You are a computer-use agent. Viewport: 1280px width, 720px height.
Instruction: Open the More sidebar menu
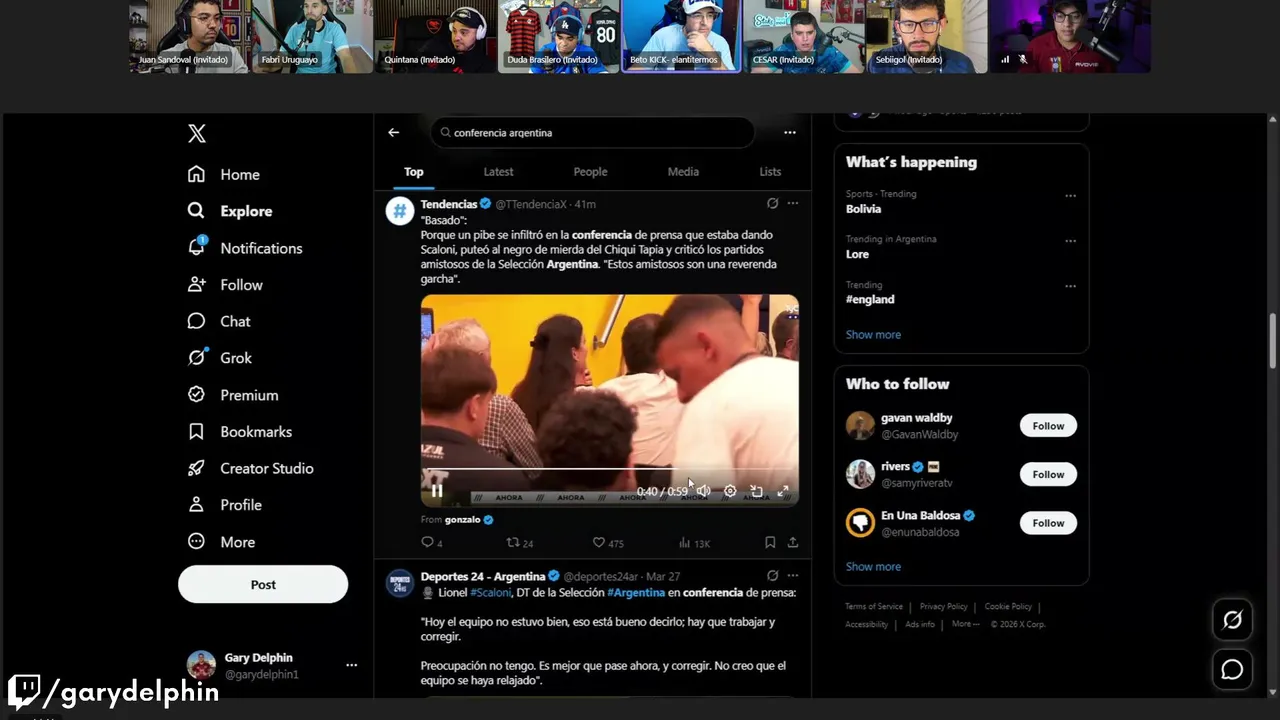click(222, 542)
